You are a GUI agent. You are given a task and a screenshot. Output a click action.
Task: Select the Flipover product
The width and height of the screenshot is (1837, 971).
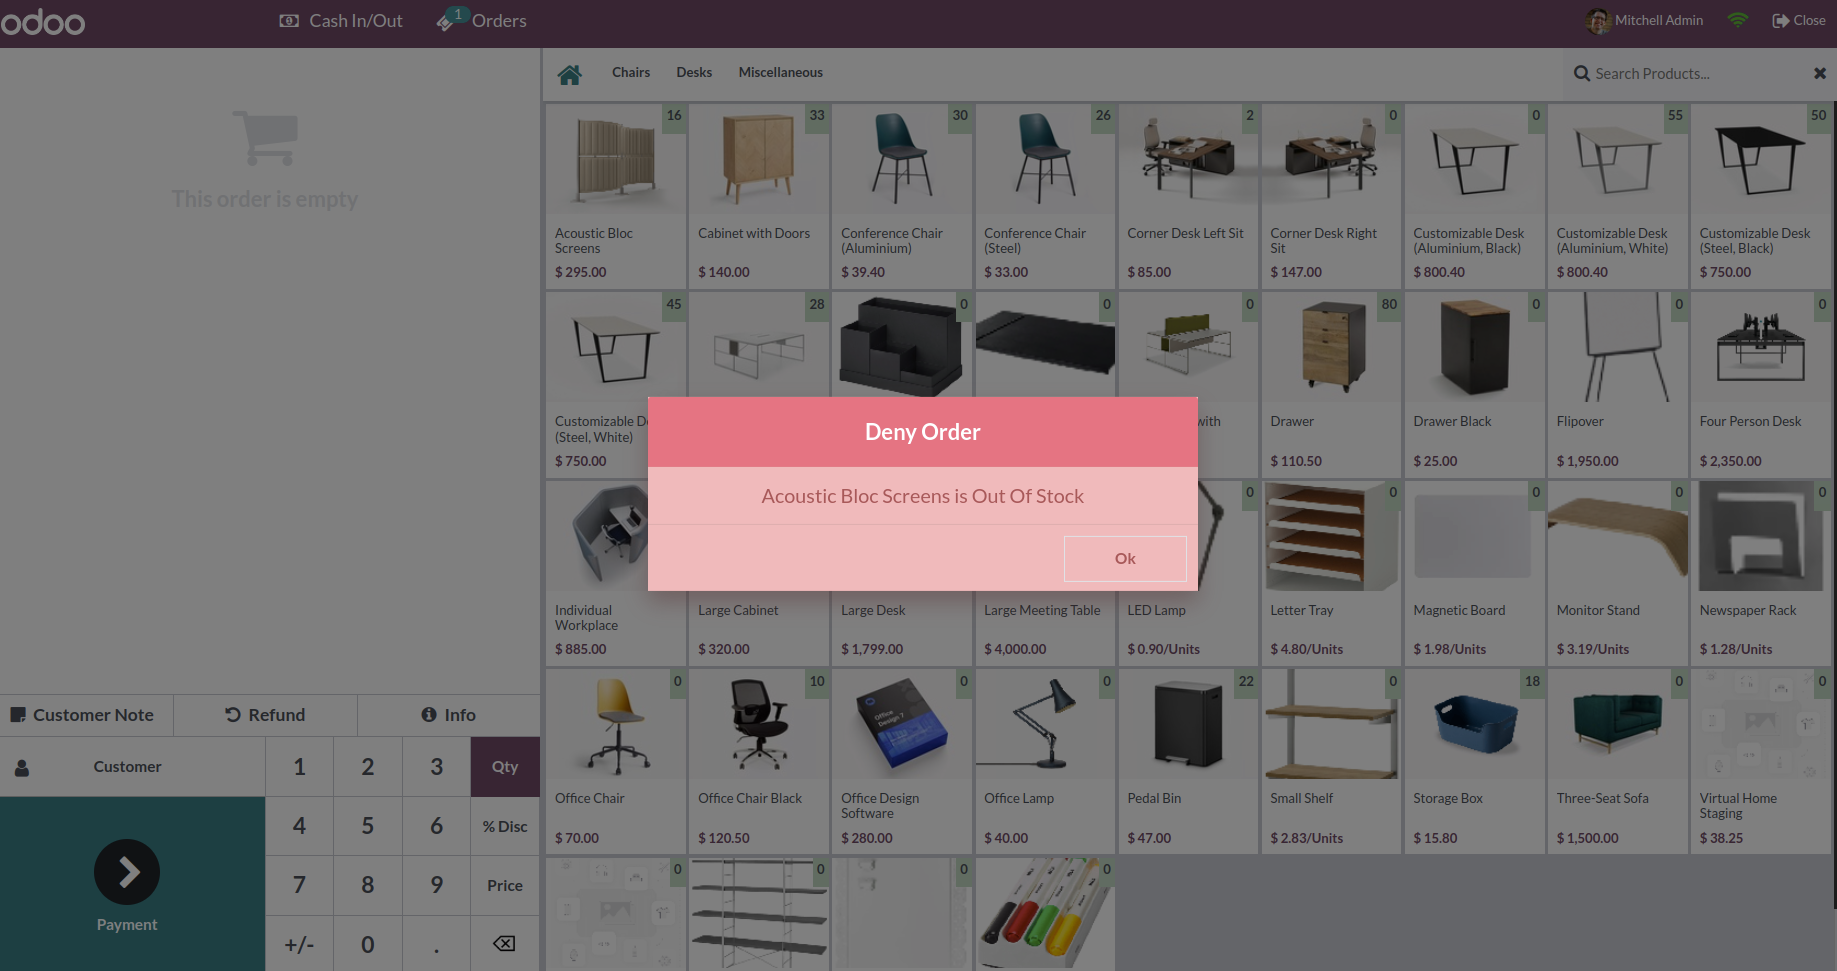click(x=1617, y=385)
